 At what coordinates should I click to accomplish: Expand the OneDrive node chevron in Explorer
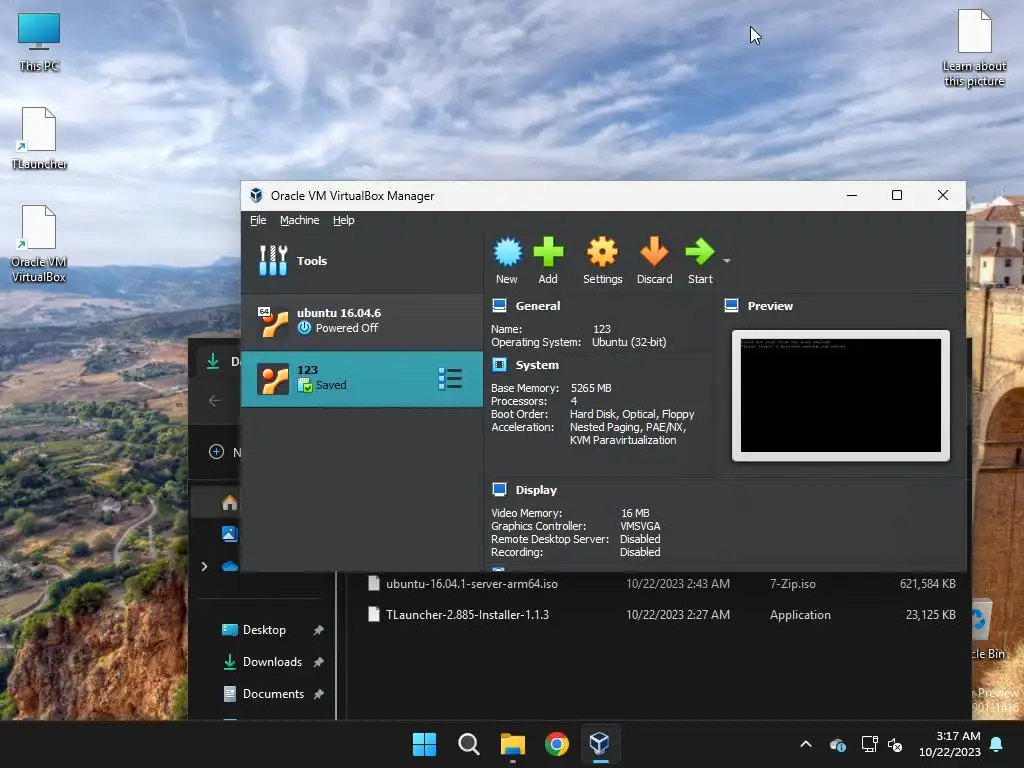tap(204, 566)
